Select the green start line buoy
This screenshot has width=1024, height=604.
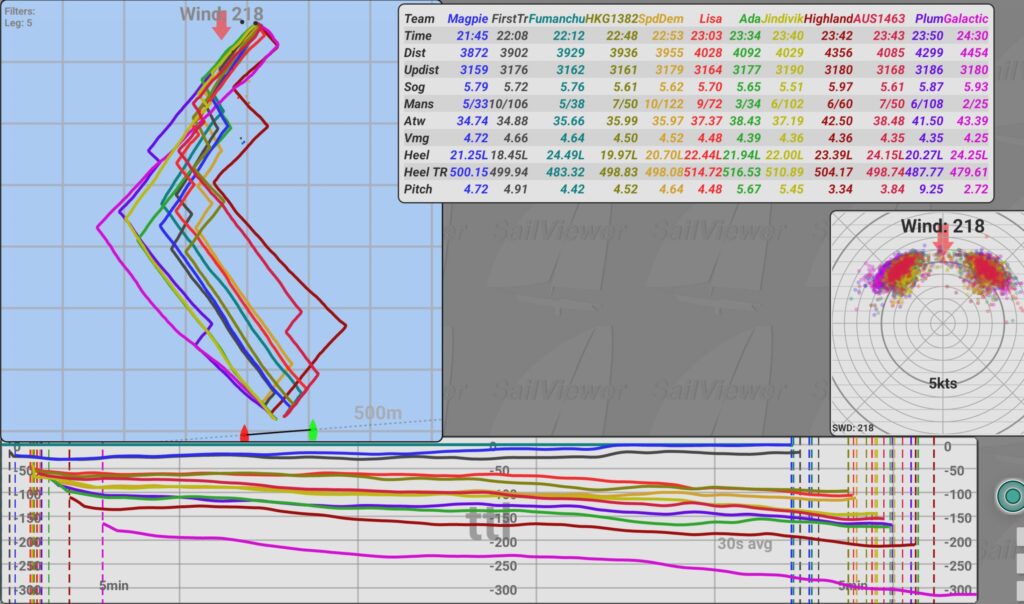tap(313, 430)
